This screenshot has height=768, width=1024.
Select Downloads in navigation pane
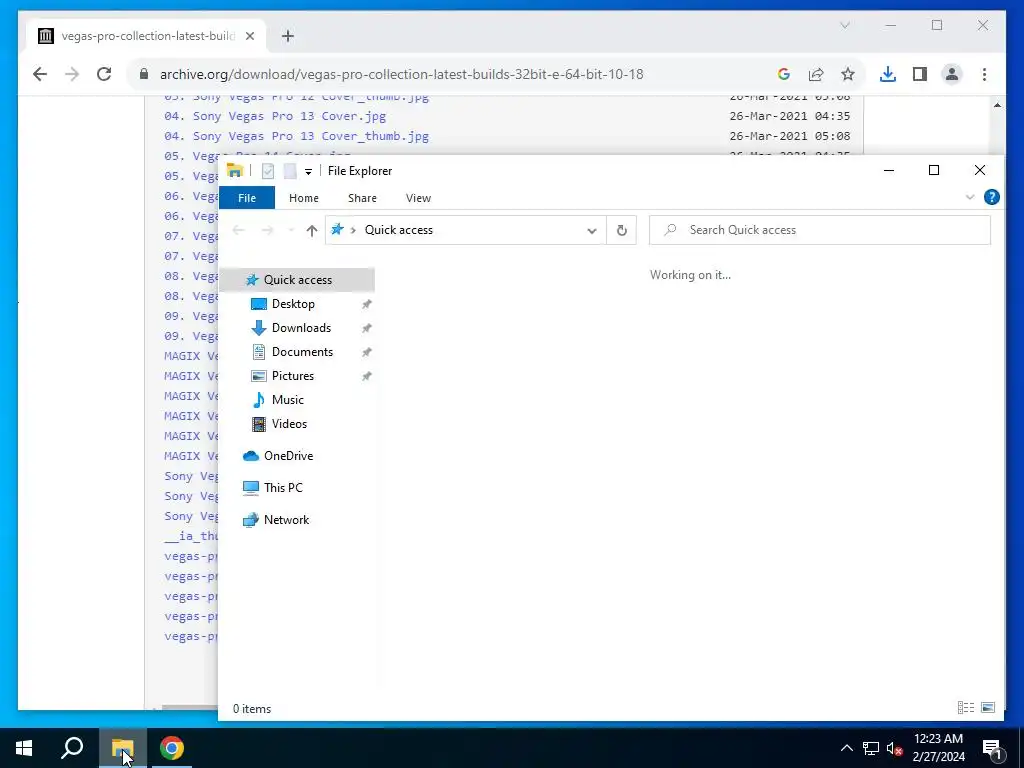pos(300,328)
